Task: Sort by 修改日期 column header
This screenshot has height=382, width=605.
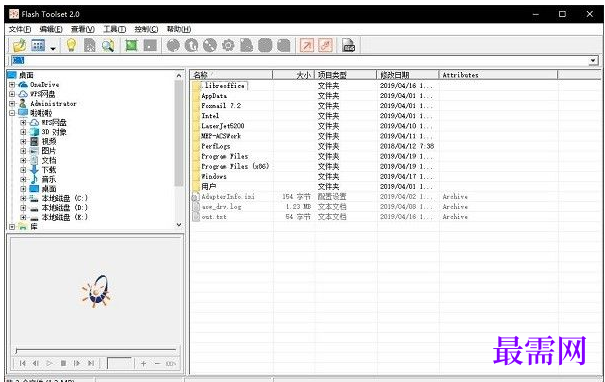Action: coord(407,75)
